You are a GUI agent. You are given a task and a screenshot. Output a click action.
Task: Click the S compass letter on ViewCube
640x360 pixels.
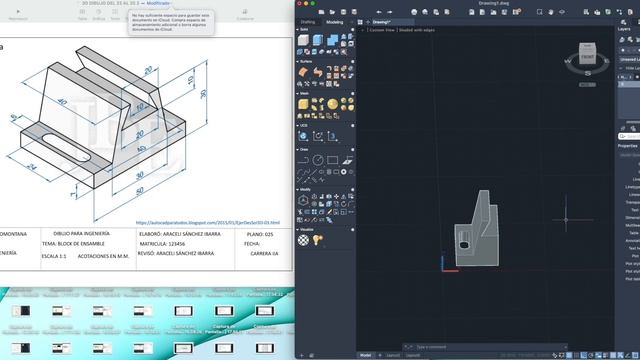588,73
